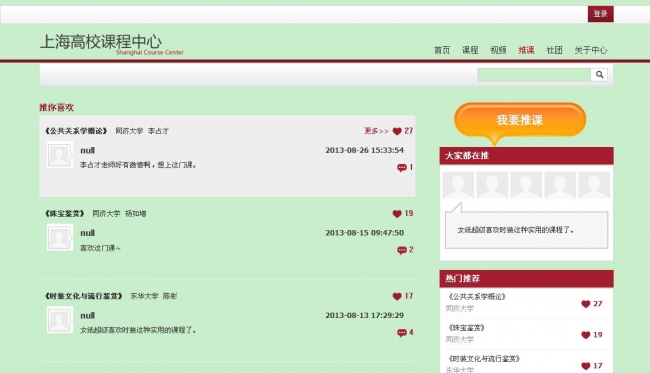
Task: Click heart icon beside count 19 in list
Action: [397, 214]
